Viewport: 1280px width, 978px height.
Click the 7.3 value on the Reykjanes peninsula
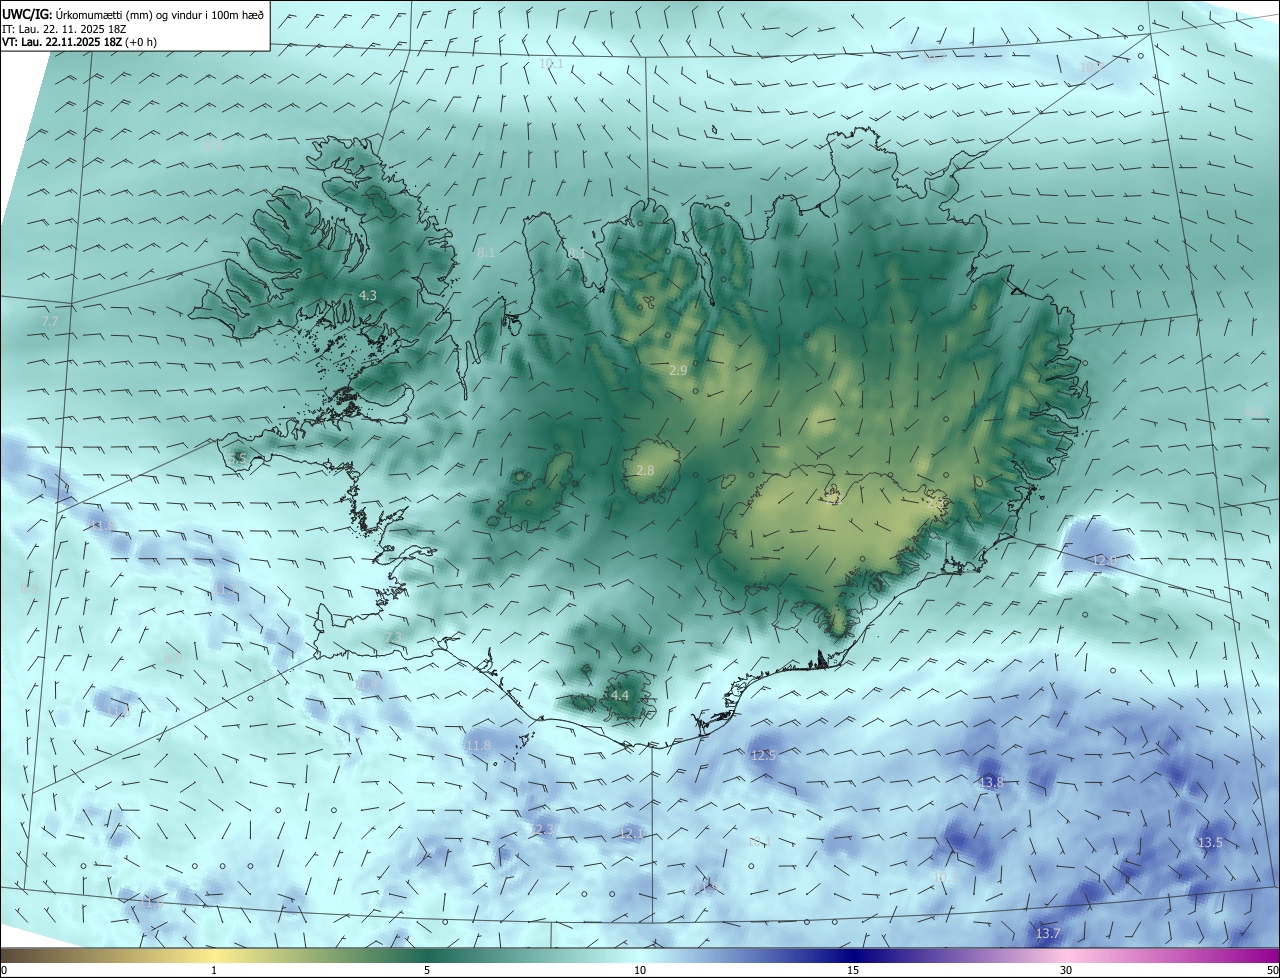coord(392,637)
